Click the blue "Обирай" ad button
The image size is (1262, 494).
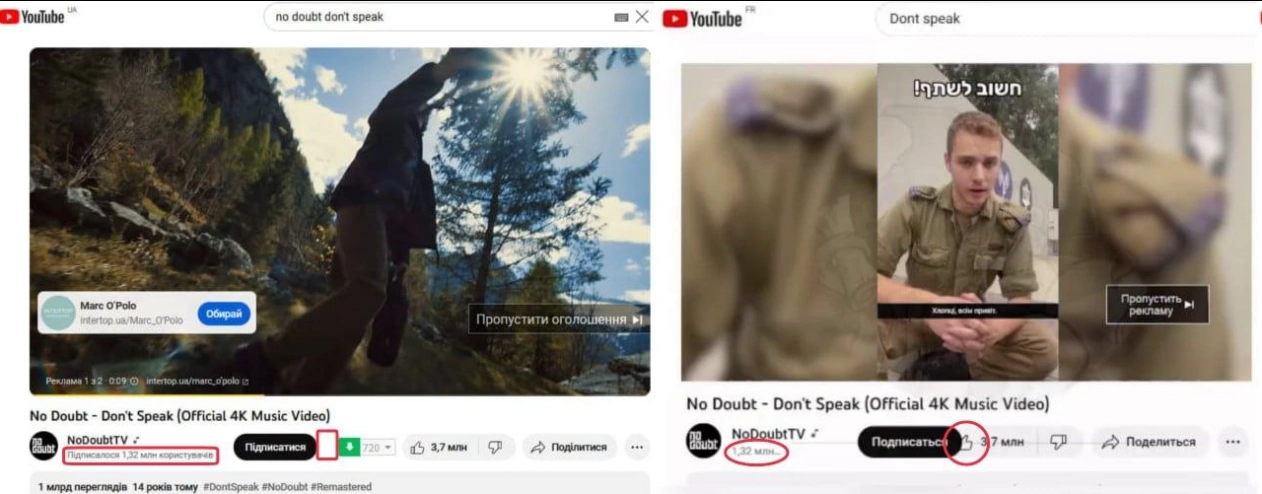(224, 314)
